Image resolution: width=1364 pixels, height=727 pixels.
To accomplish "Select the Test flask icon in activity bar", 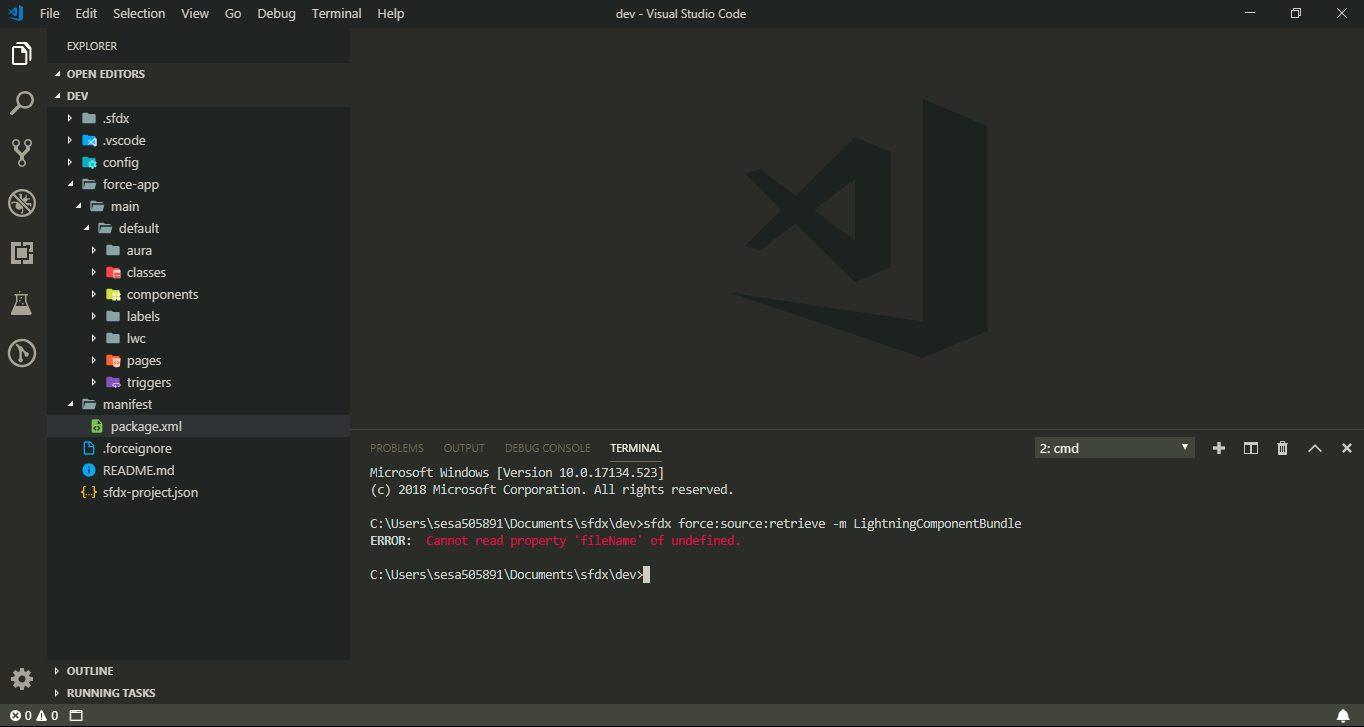I will pyautogui.click(x=22, y=303).
